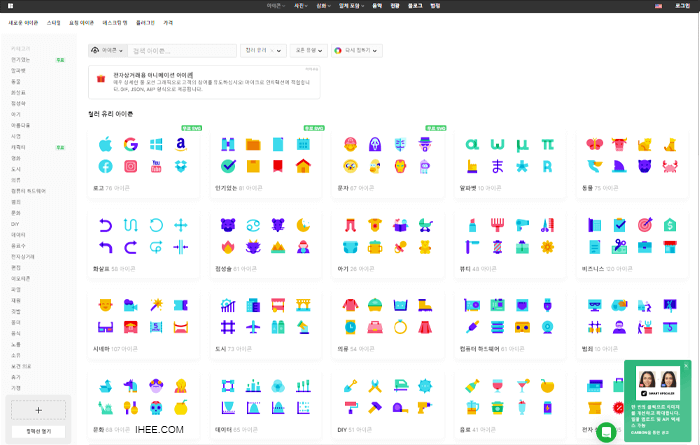Expand the 아이콘 menu in the top bar
The height and width of the screenshot is (445, 700).
[275, 6]
